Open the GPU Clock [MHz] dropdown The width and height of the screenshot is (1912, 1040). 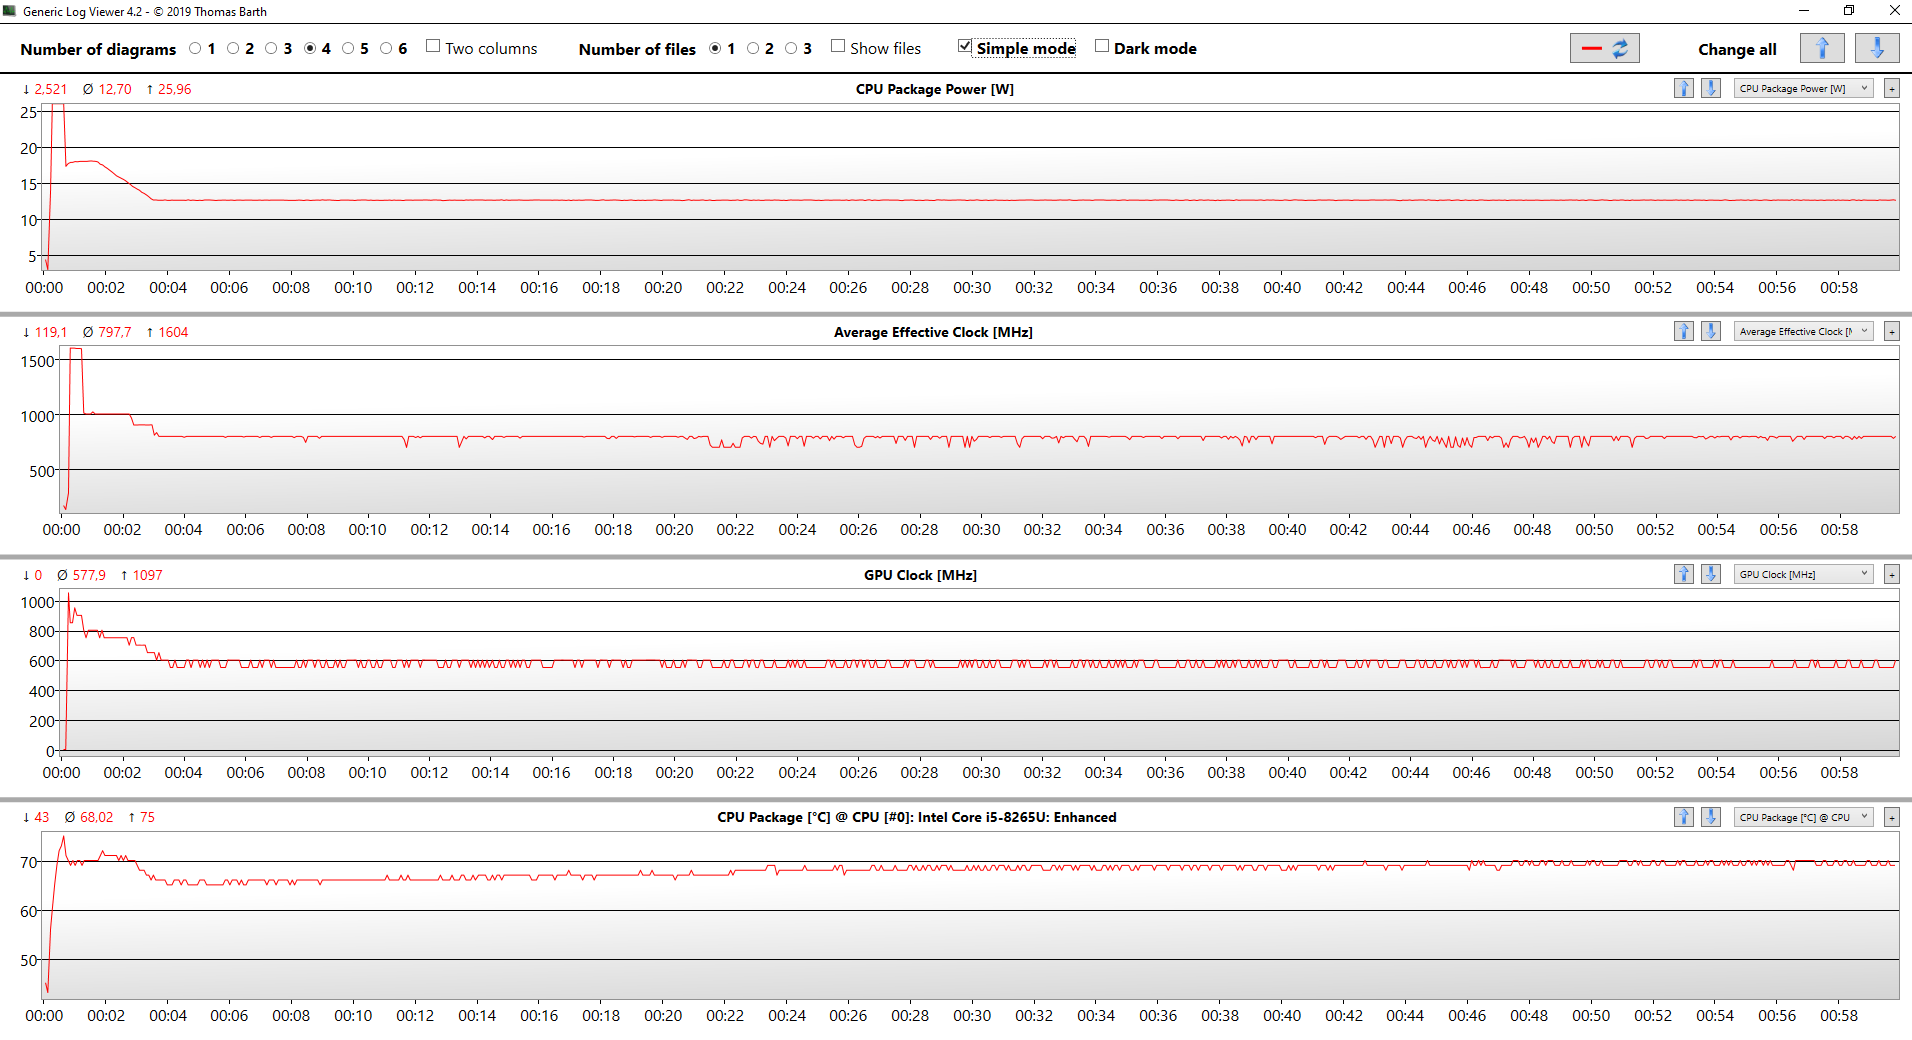1803,574
